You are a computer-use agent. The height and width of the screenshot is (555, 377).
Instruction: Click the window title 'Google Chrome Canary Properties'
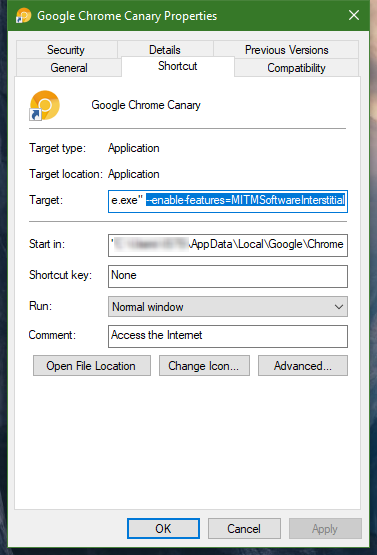127,16
